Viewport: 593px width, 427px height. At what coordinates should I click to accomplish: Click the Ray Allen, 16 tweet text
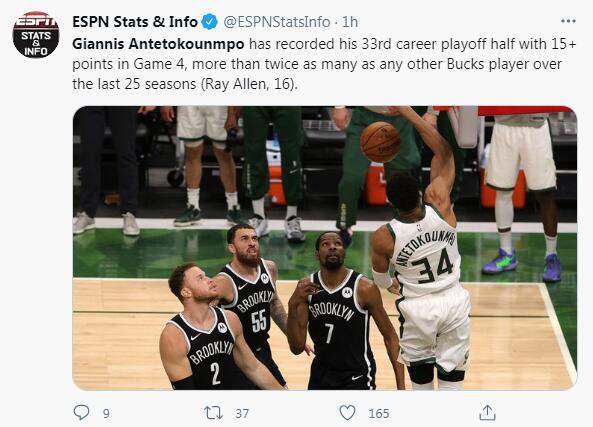pyautogui.click(x=249, y=84)
